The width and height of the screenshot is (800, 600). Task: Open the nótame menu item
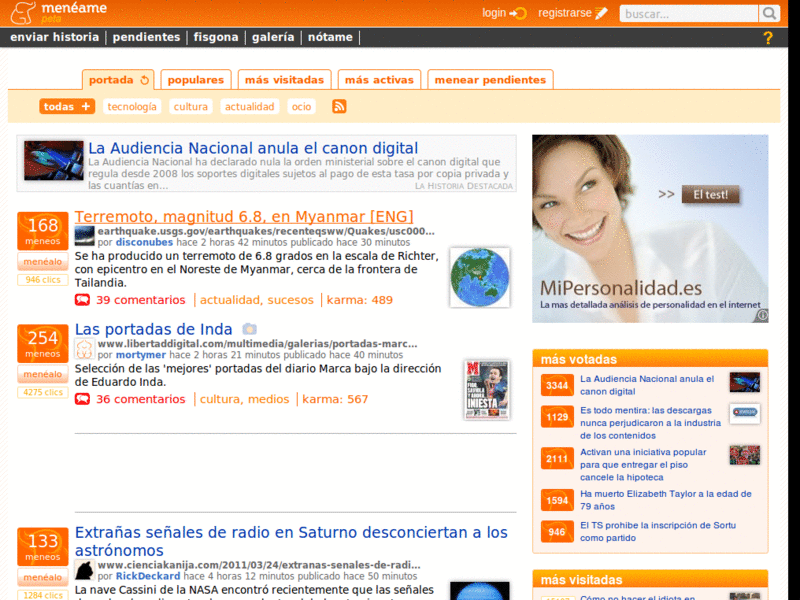(x=330, y=36)
